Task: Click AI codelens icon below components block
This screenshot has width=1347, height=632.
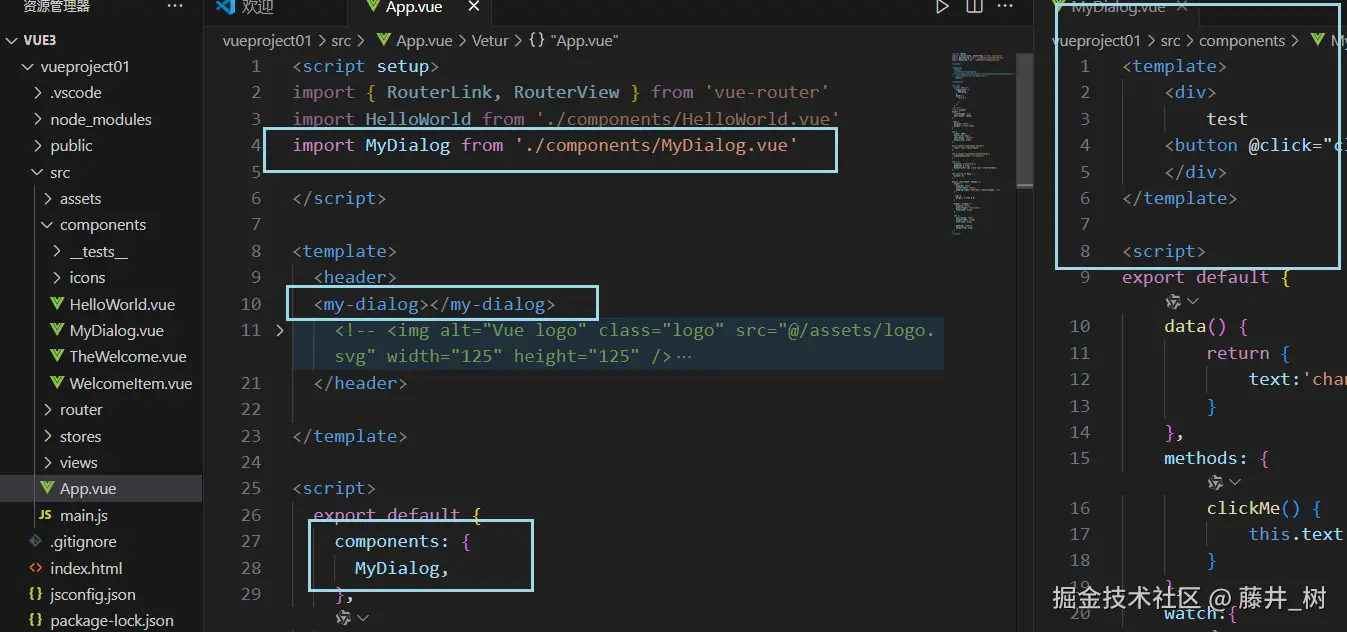Action: 344,619
